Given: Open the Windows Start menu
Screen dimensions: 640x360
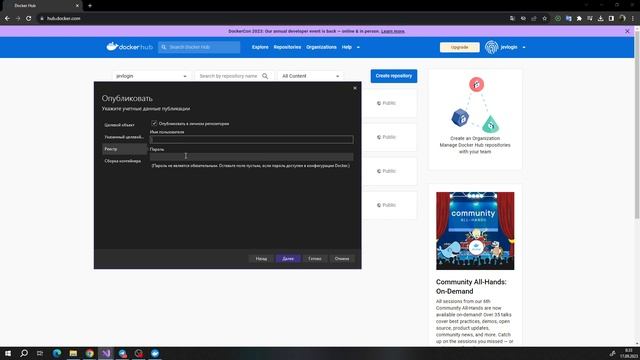Looking at the screenshot, I should [x=8, y=353].
